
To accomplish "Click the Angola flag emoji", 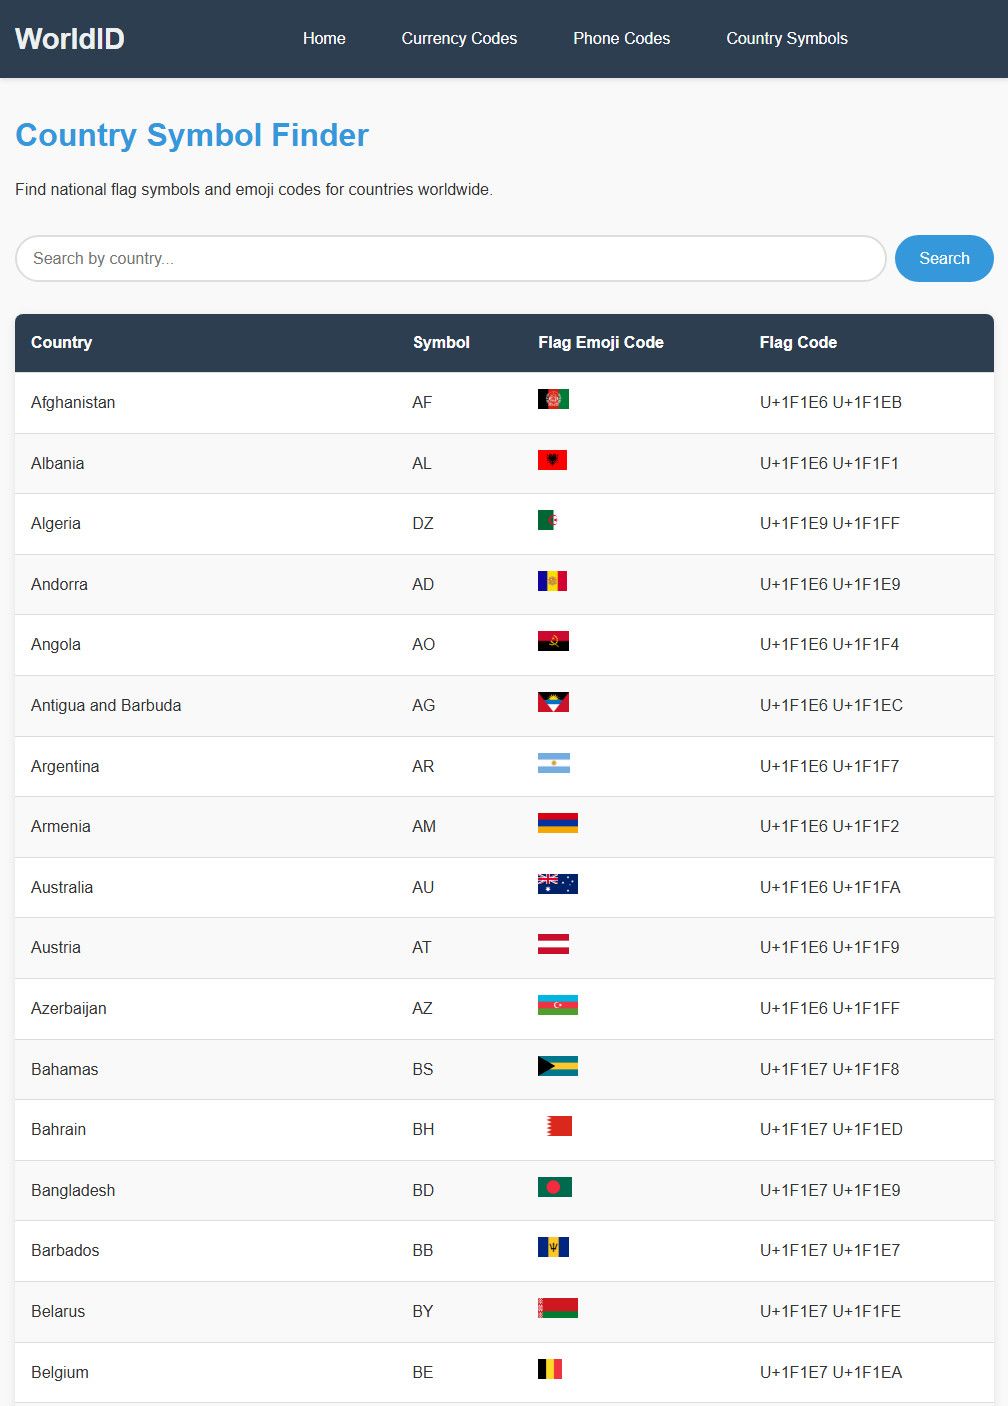I will [553, 642].
